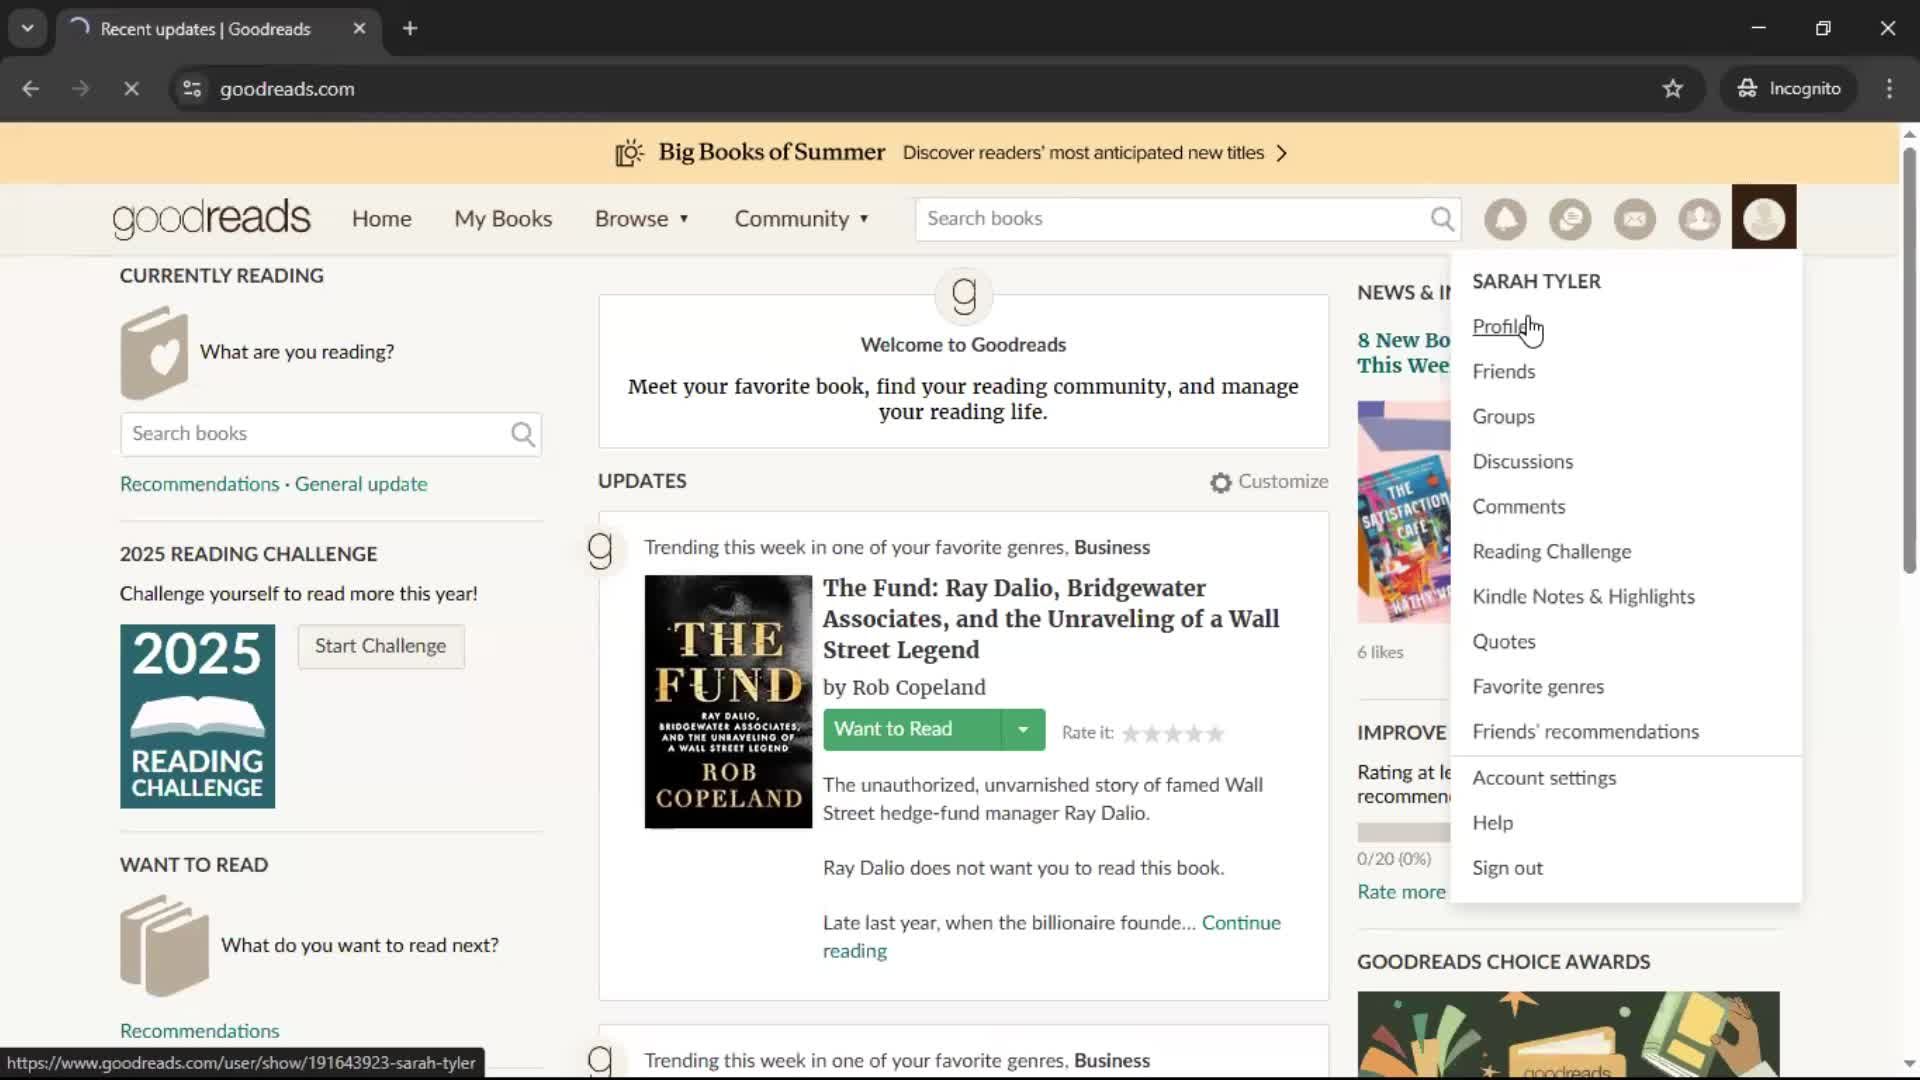The width and height of the screenshot is (1920, 1080).
Task: Click the banner's right chevron arrow
Action: [x=1282, y=153]
